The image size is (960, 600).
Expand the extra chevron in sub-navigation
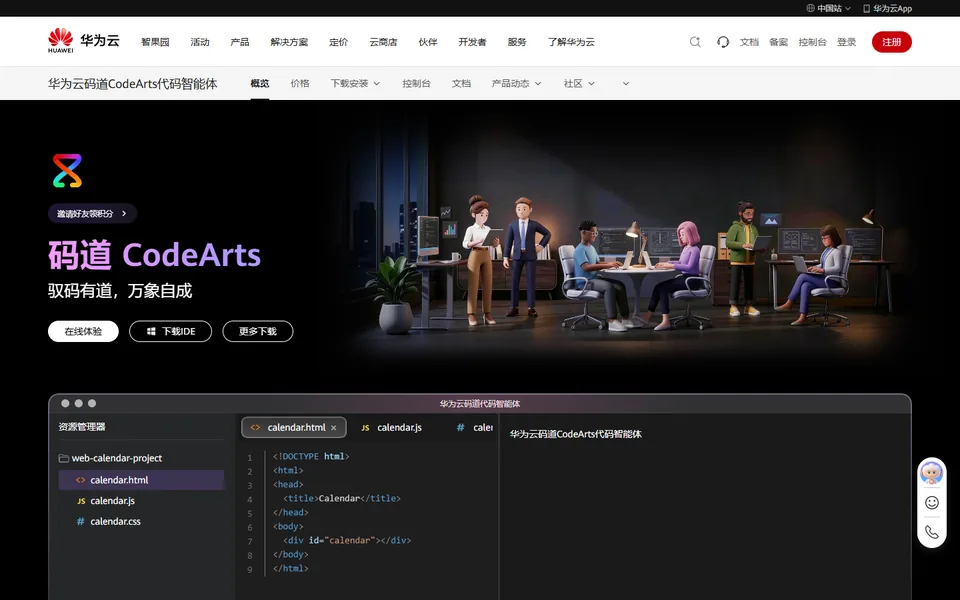coord(626,83)
